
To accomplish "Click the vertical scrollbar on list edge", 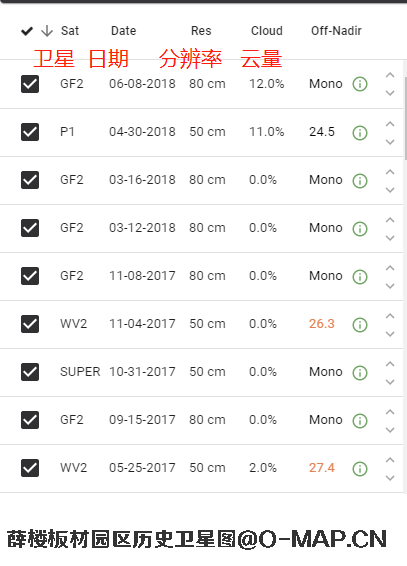I will tap(405, 118).
